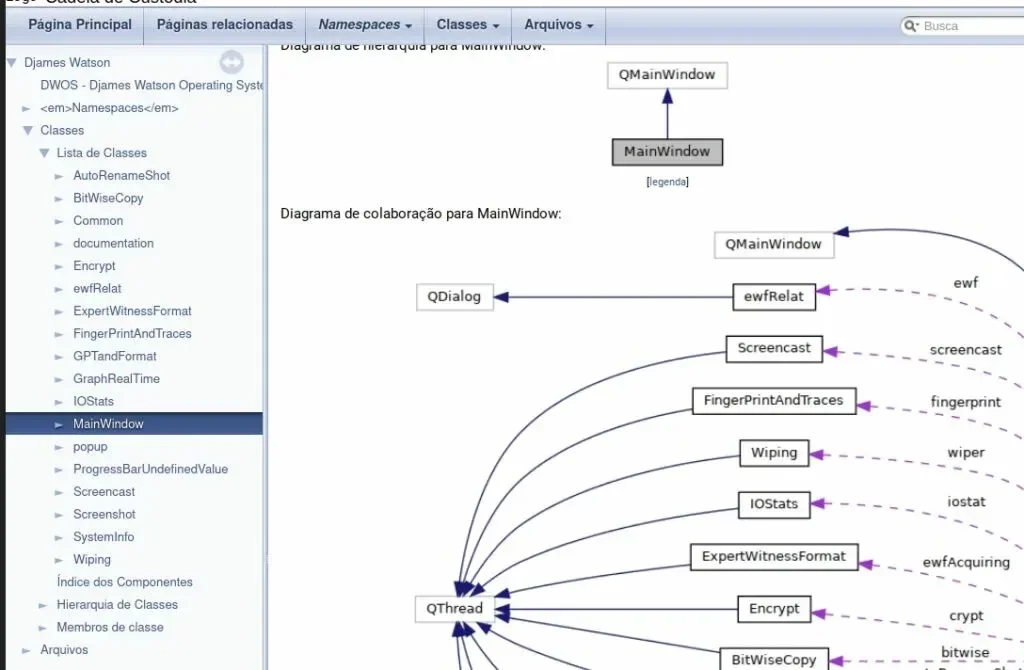Open the Arquivos dropdown menu
This screenshot has width=1024, height=670.
[558, 25]
